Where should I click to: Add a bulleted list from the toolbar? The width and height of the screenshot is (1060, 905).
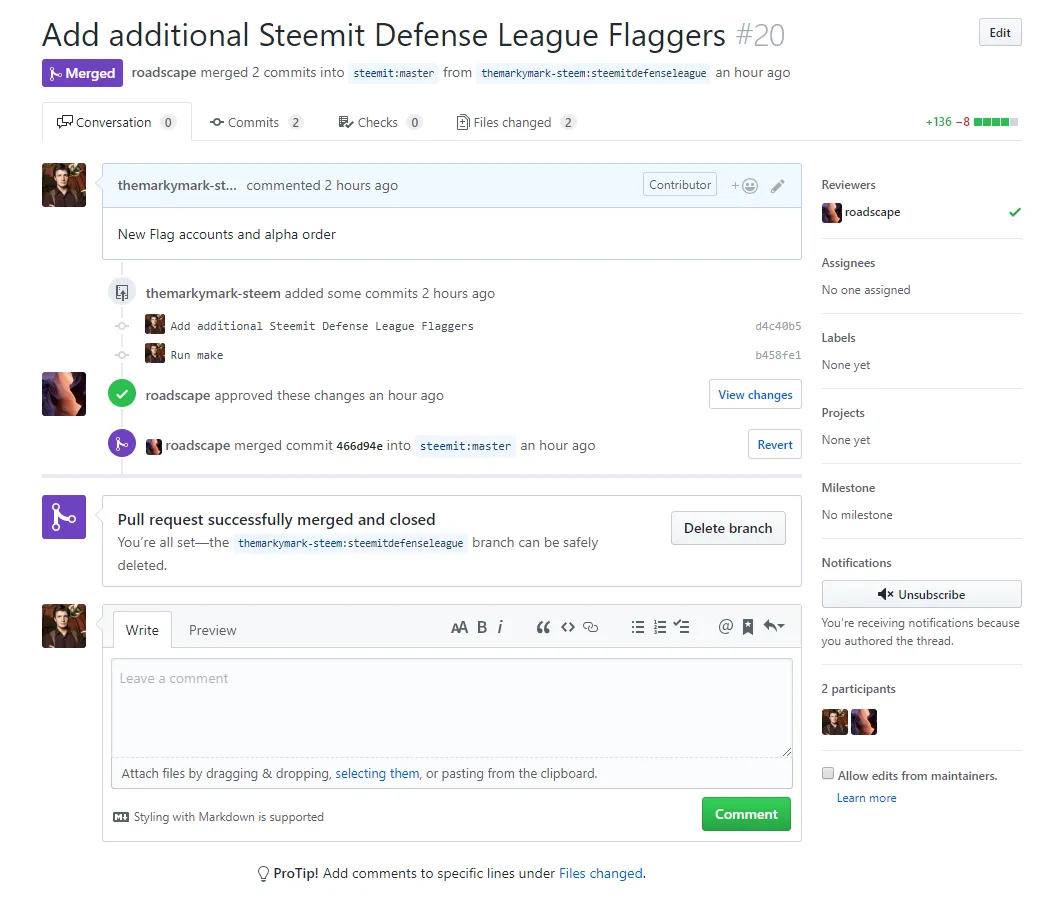click(637, 627)
